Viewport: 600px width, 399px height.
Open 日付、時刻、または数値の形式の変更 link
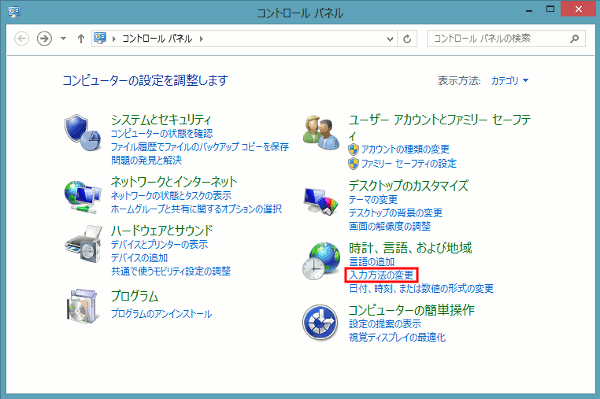pos(421,288)
